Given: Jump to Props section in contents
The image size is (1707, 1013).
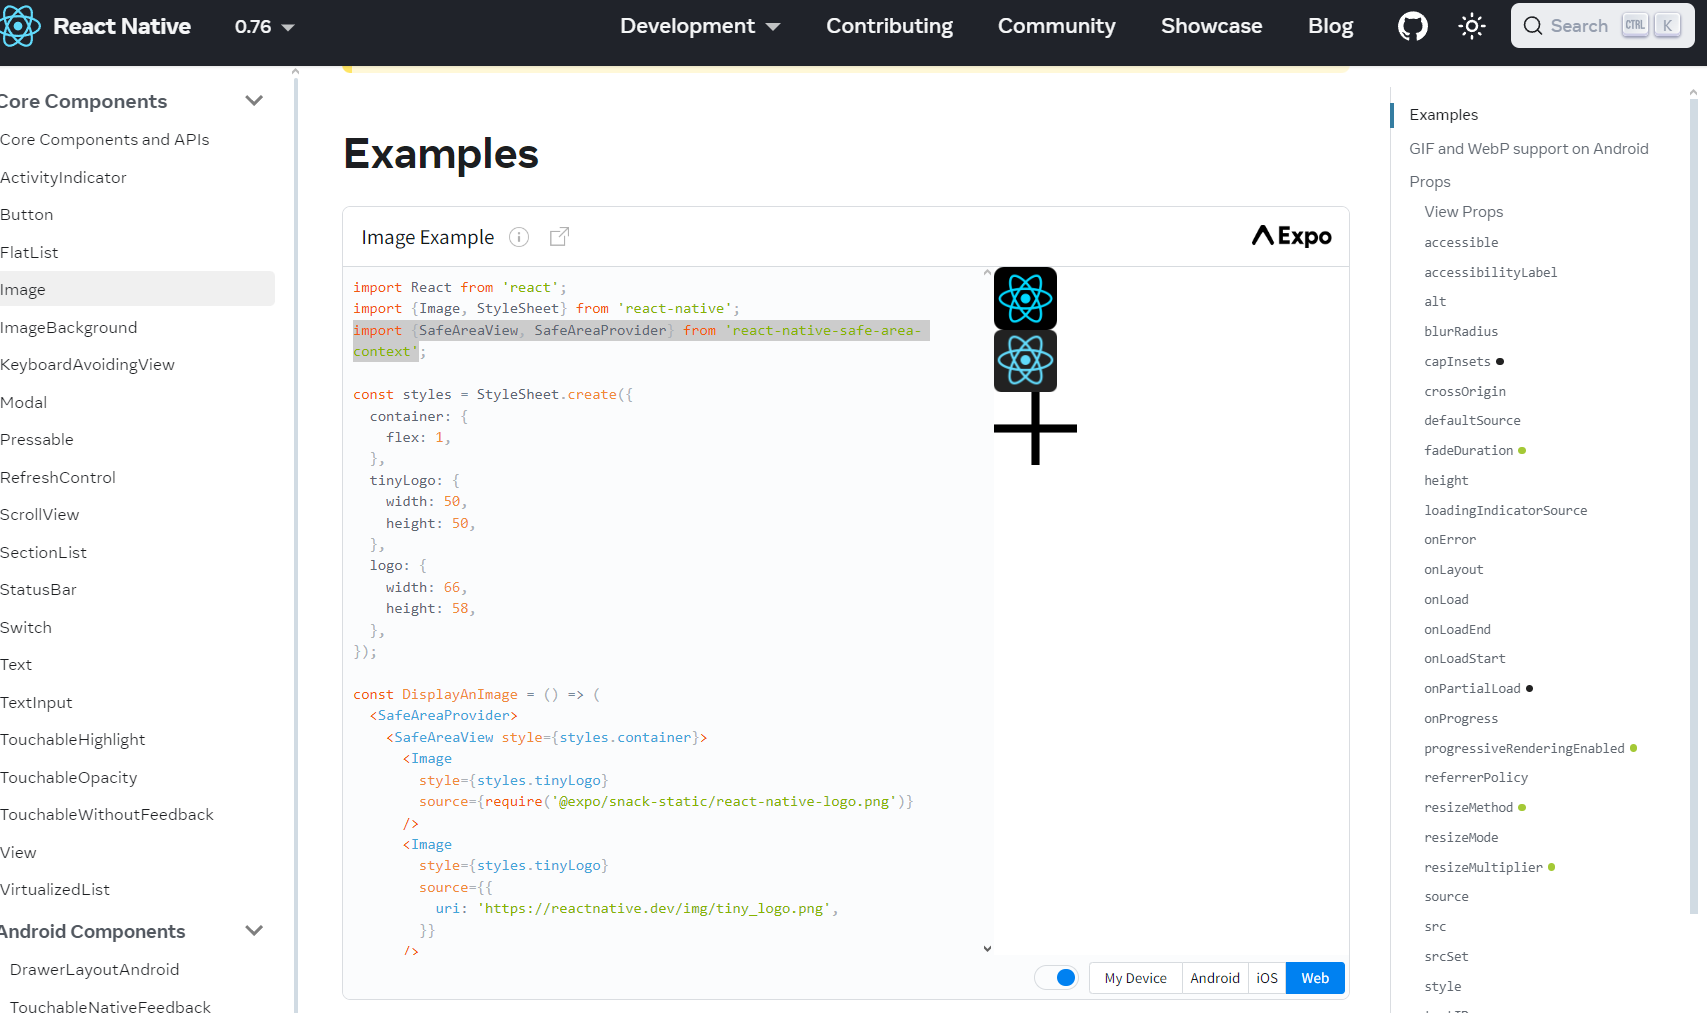Looking at the screenshot, I should pos(1429,182).
